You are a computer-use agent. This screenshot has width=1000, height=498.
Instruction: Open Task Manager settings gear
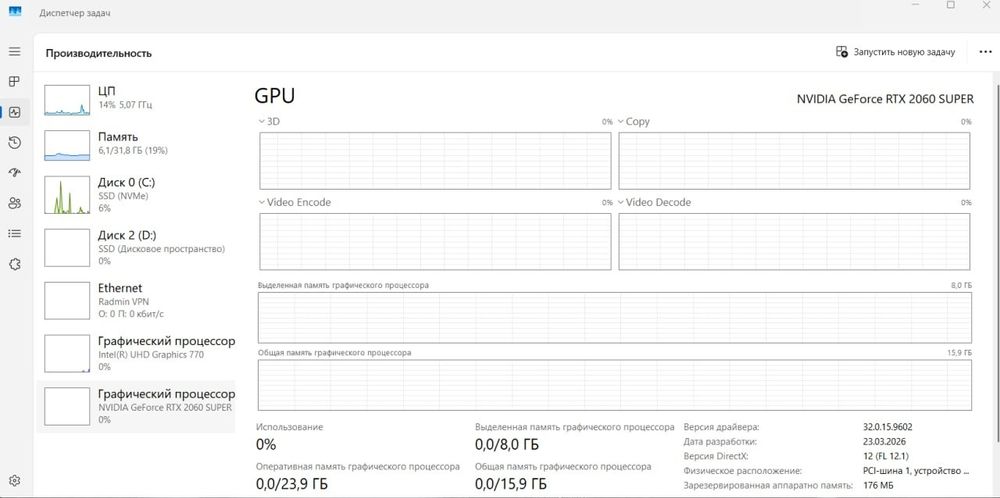coord(15,480)
